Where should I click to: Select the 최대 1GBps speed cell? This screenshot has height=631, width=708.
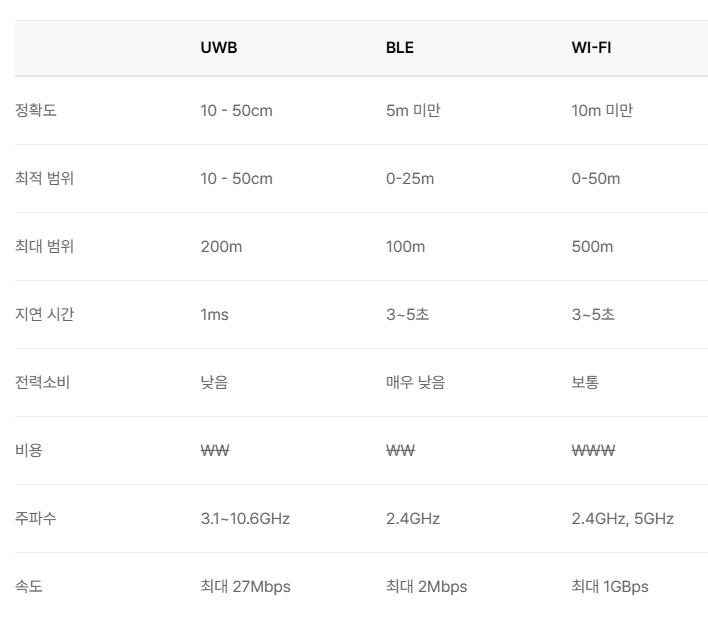(x=609, y=586)
